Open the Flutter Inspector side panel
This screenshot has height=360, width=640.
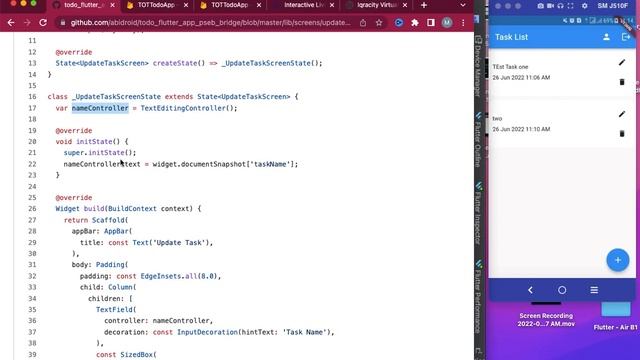click(x=478, y=213)
